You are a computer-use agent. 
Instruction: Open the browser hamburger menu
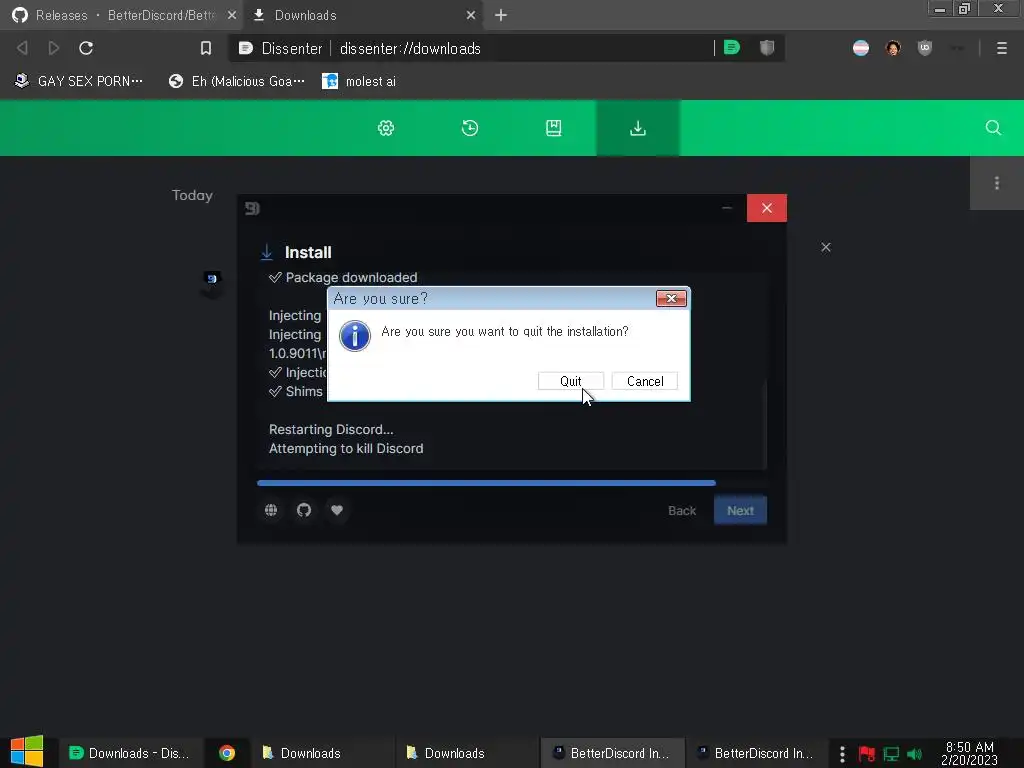coord(1001,48)
